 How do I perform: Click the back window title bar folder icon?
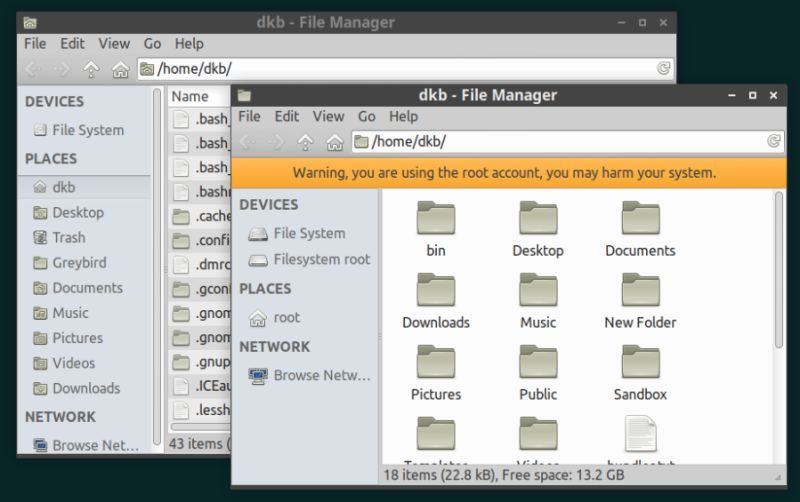point(30,22)
